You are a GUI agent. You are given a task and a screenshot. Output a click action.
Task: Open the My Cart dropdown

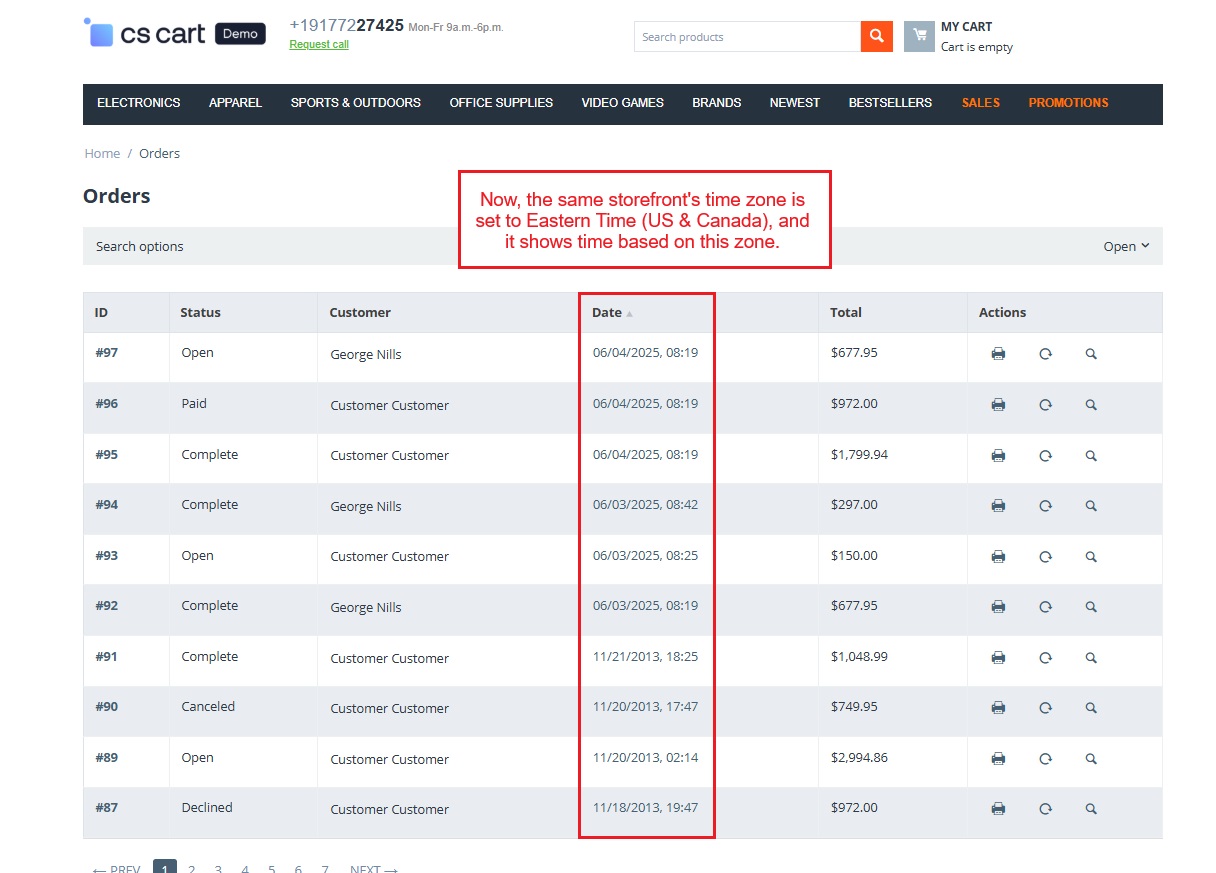(x=966, y=27)
